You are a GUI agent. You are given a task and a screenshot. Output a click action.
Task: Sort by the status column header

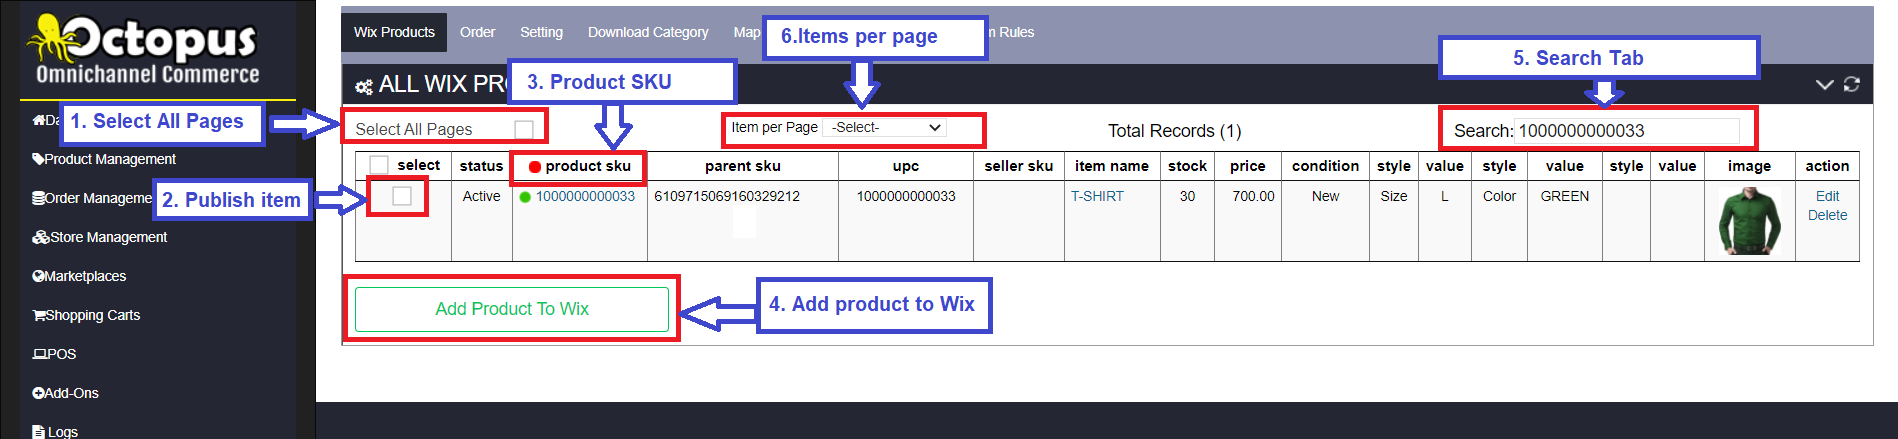point(481,166)
